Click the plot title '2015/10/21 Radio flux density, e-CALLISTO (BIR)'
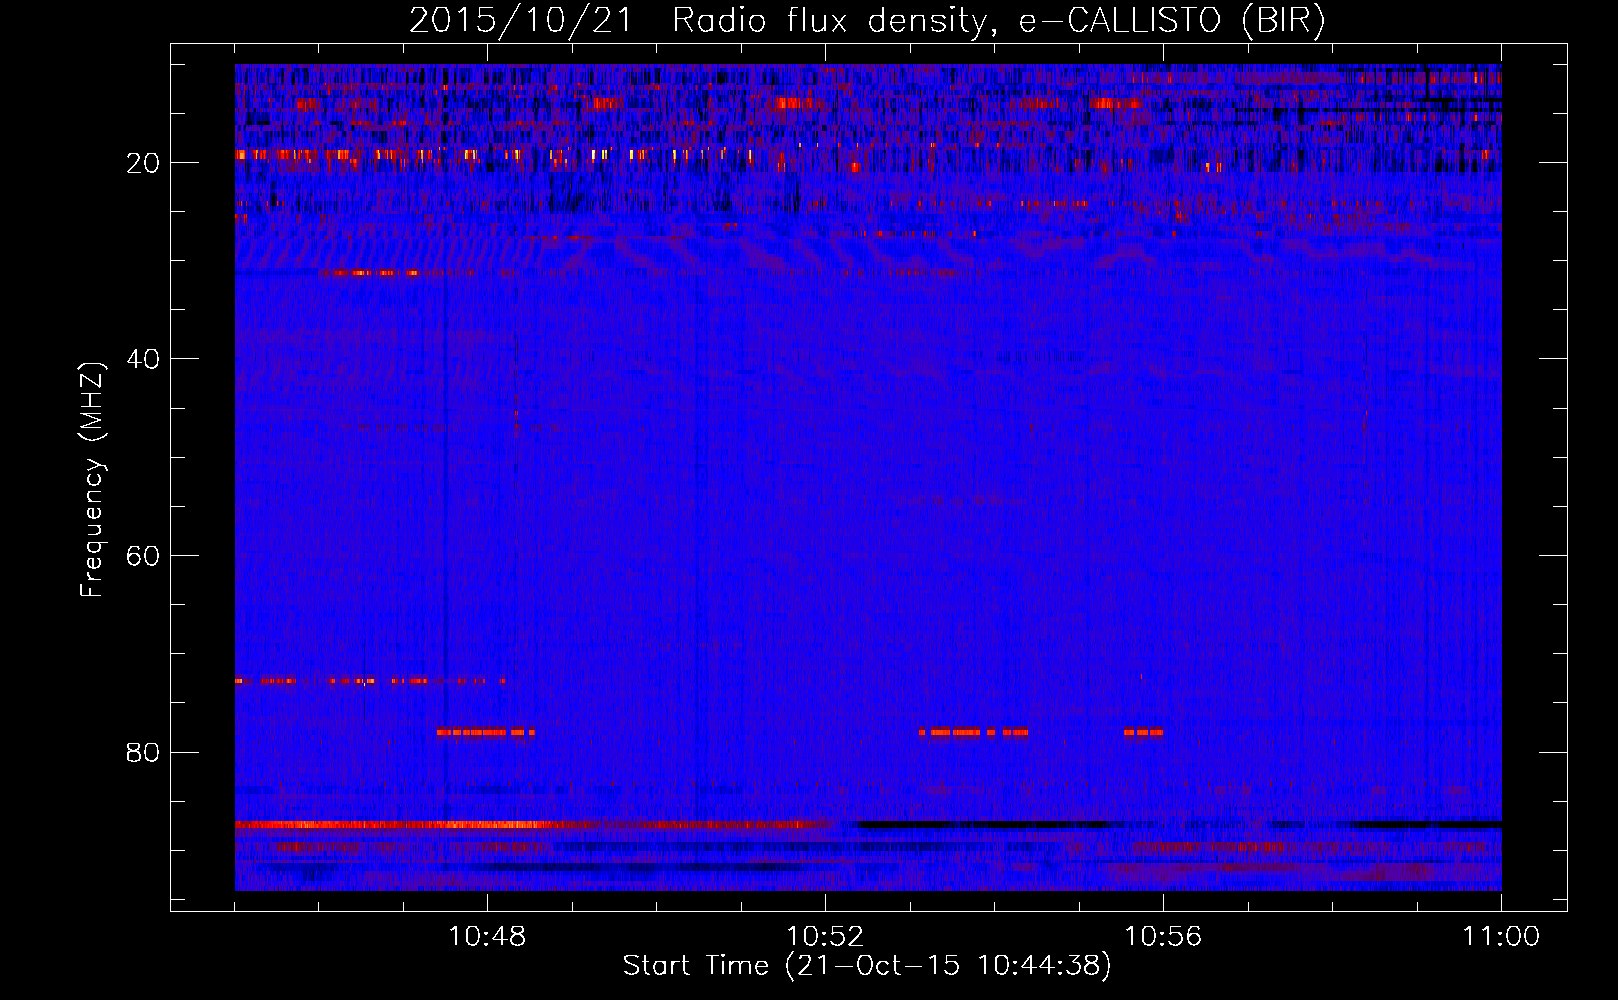 867,21
